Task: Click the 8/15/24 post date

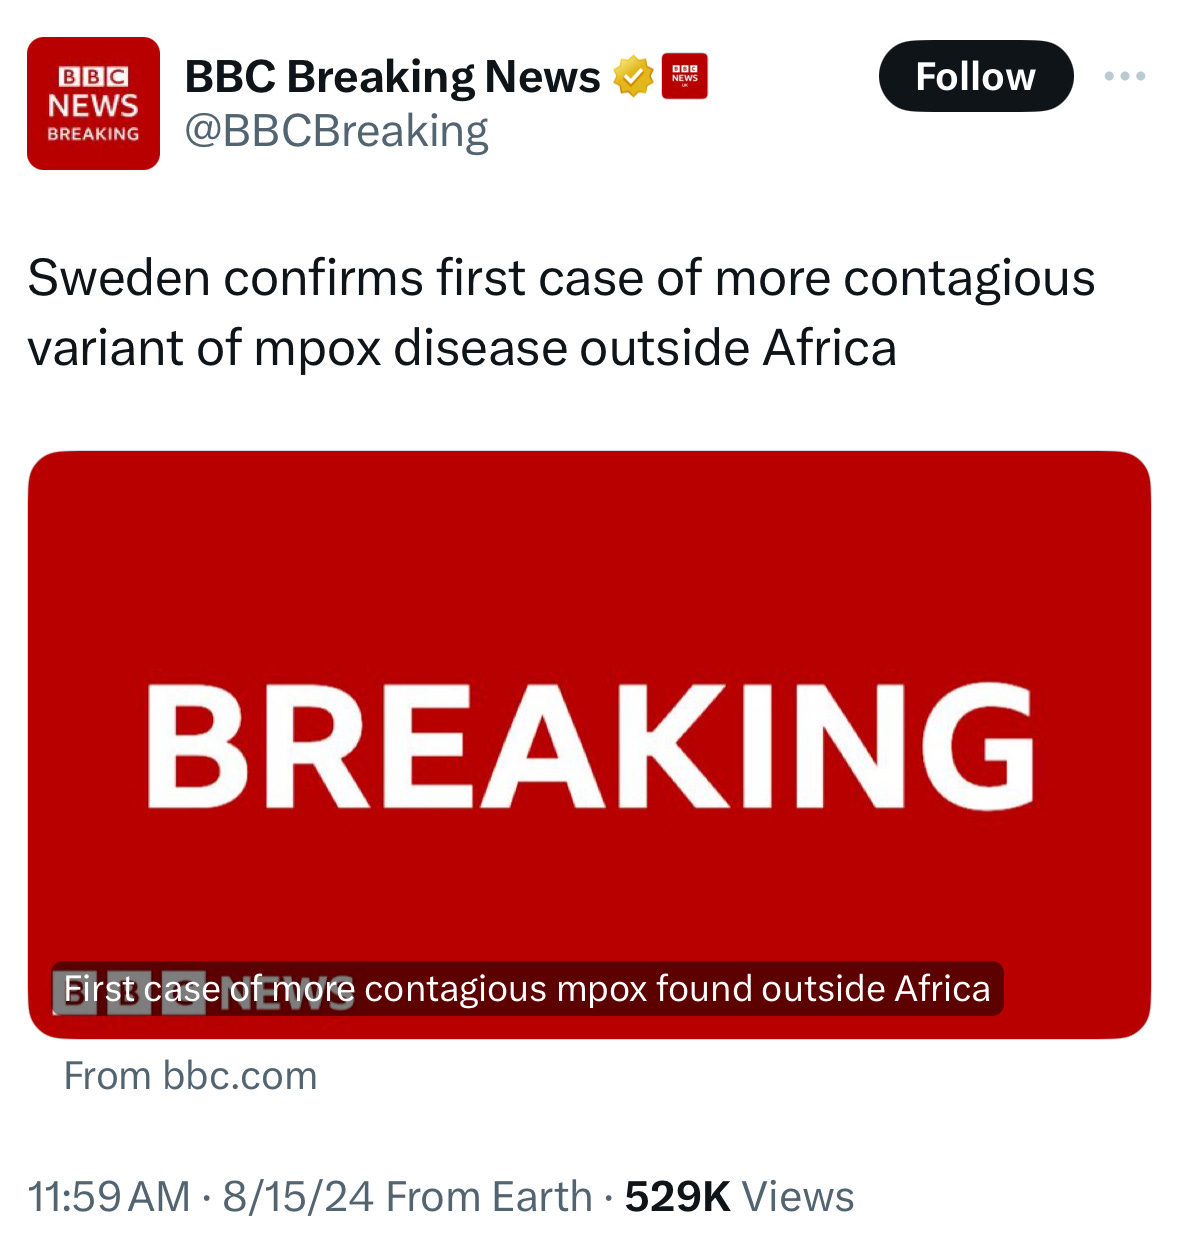Action: tap(298, 1197)
